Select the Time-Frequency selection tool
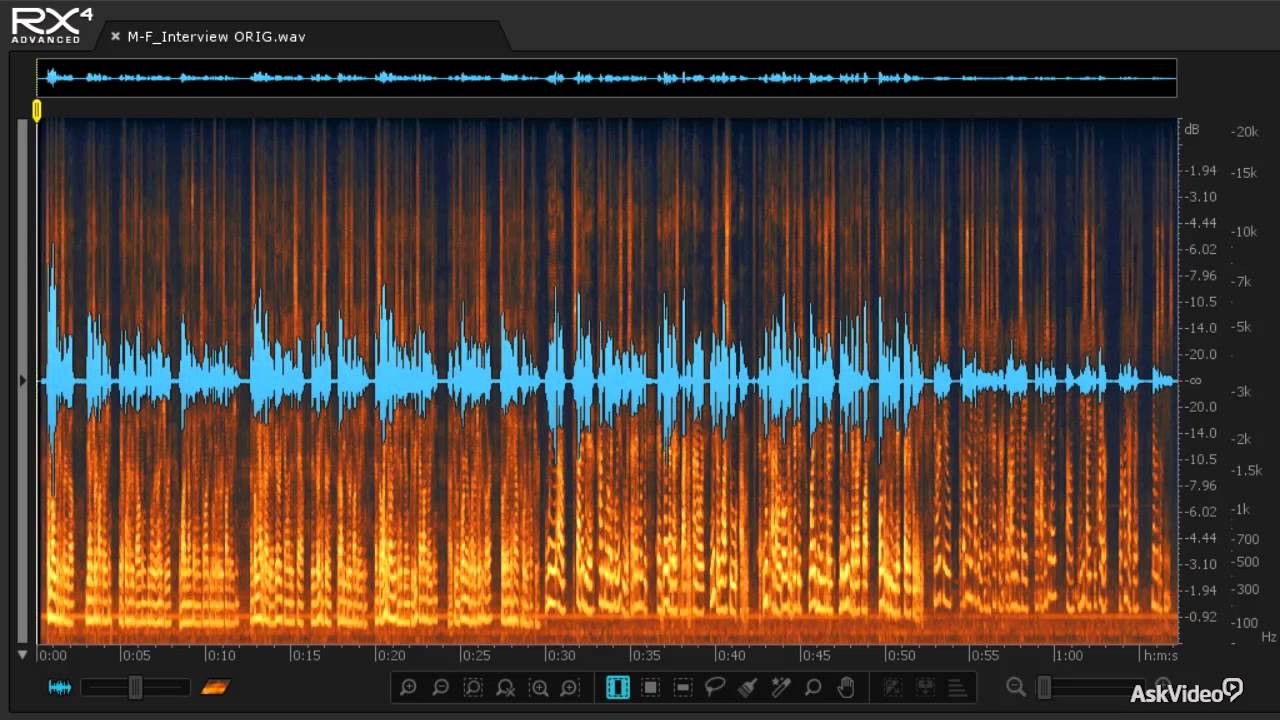The height and width of the screenshot is (720, 1280). coord(650,687)
